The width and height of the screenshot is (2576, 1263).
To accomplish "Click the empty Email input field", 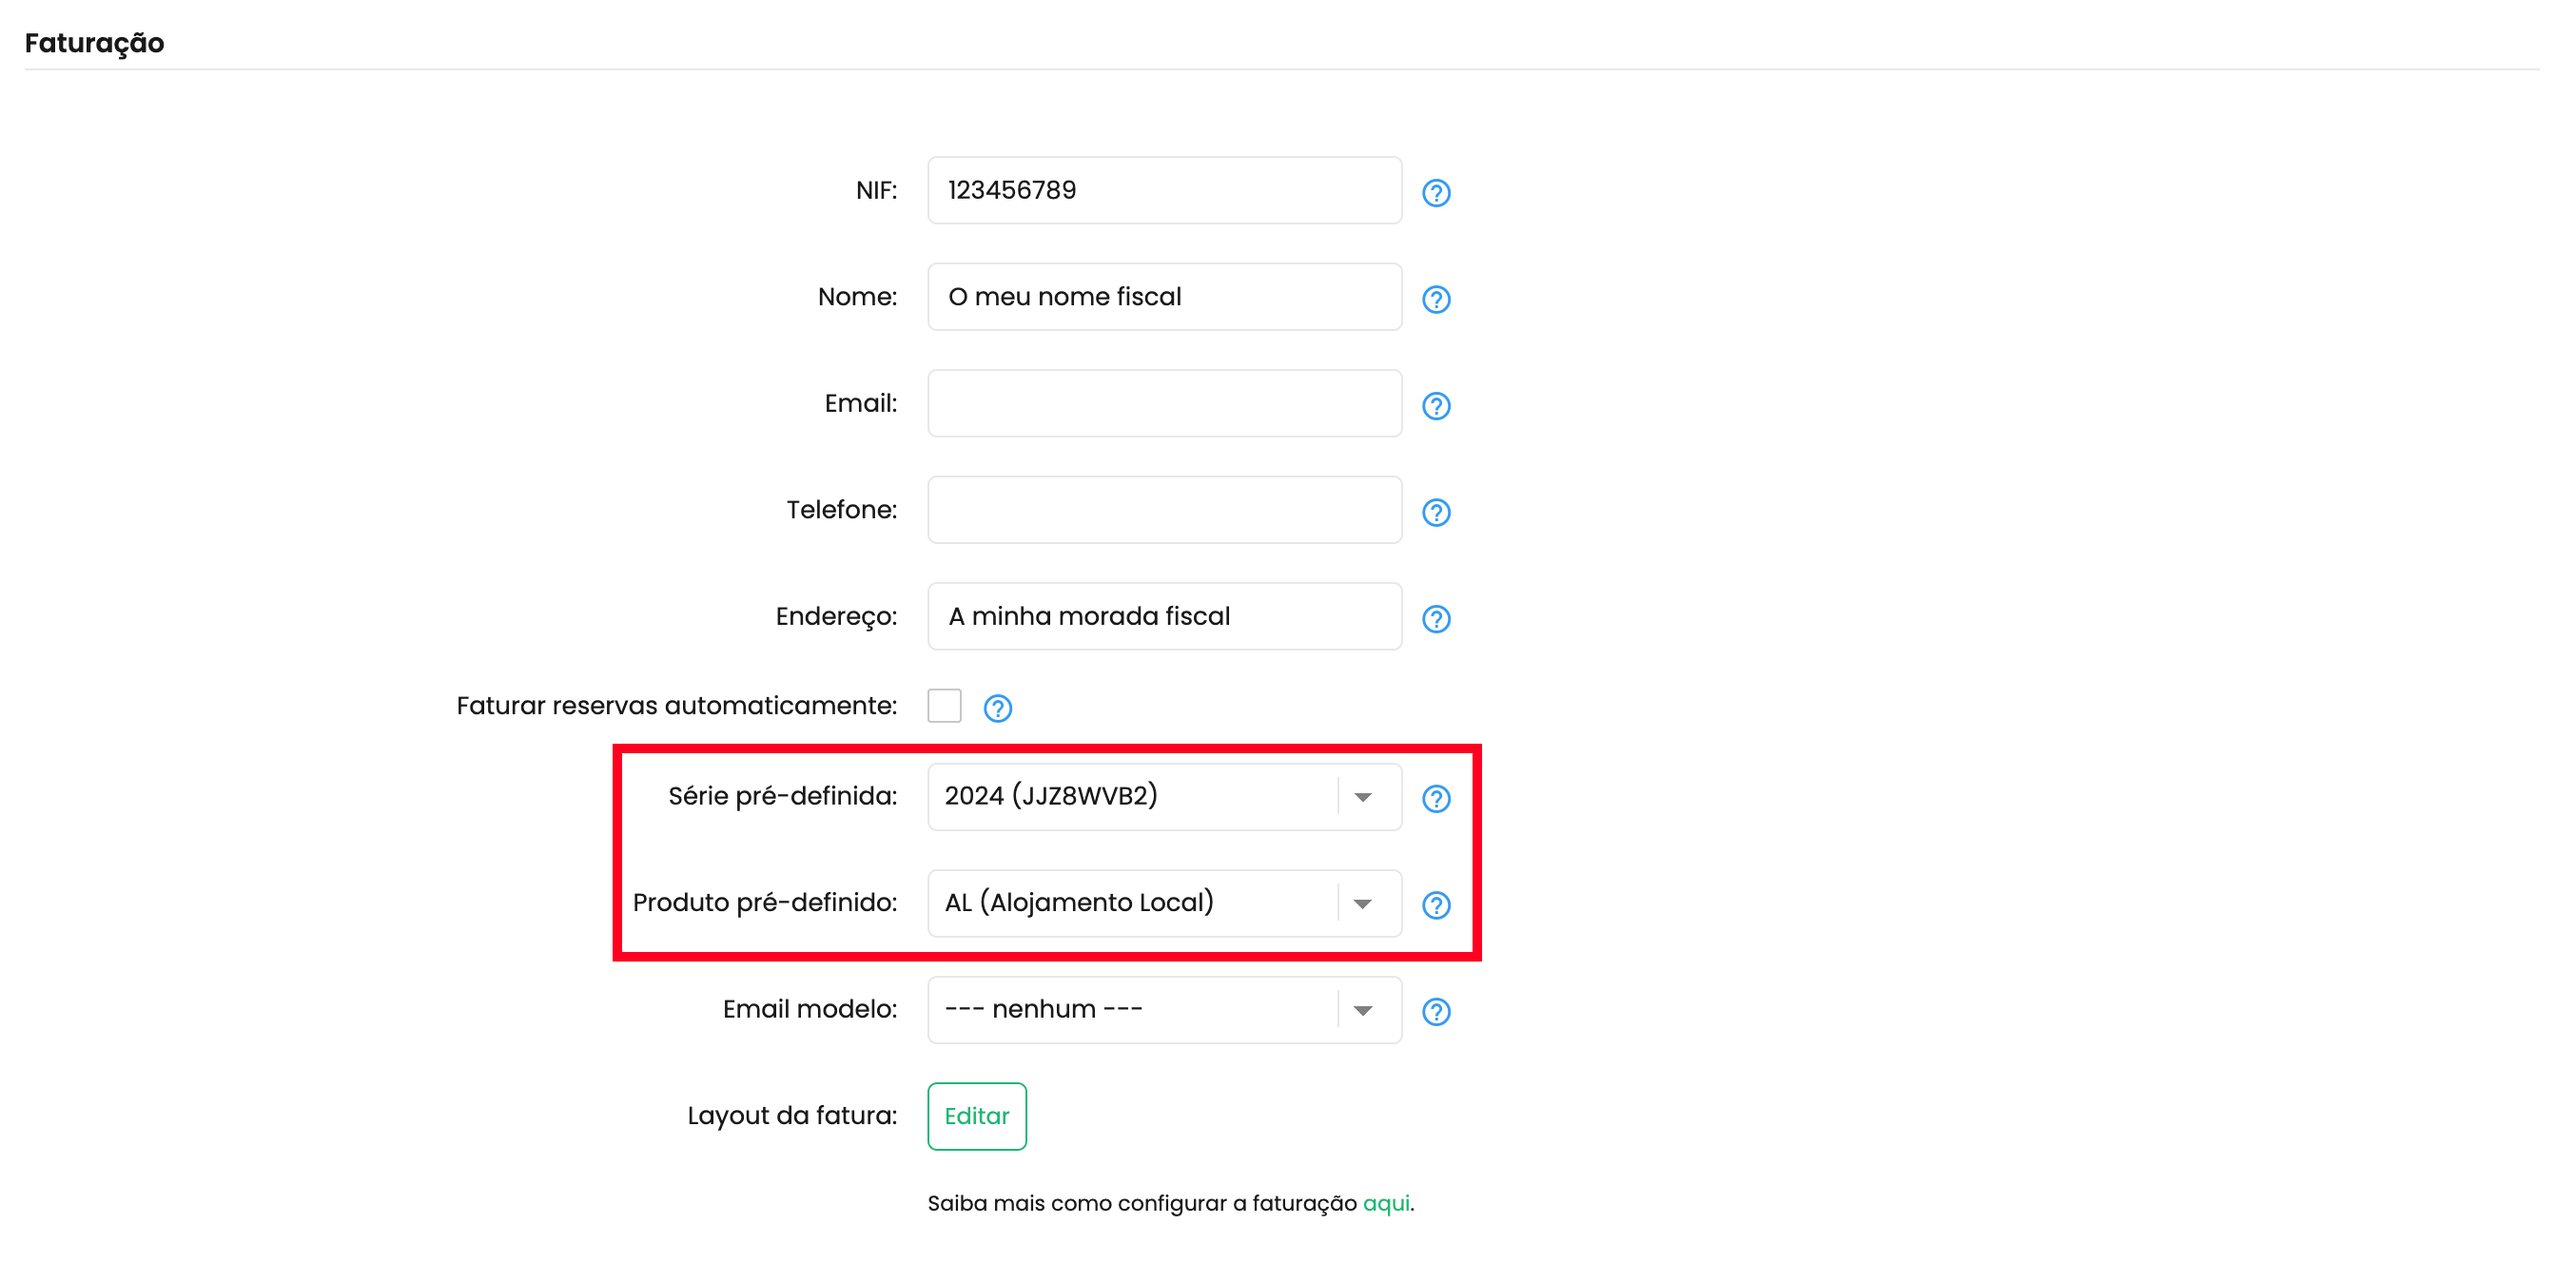I will (x=1164, y=403).
